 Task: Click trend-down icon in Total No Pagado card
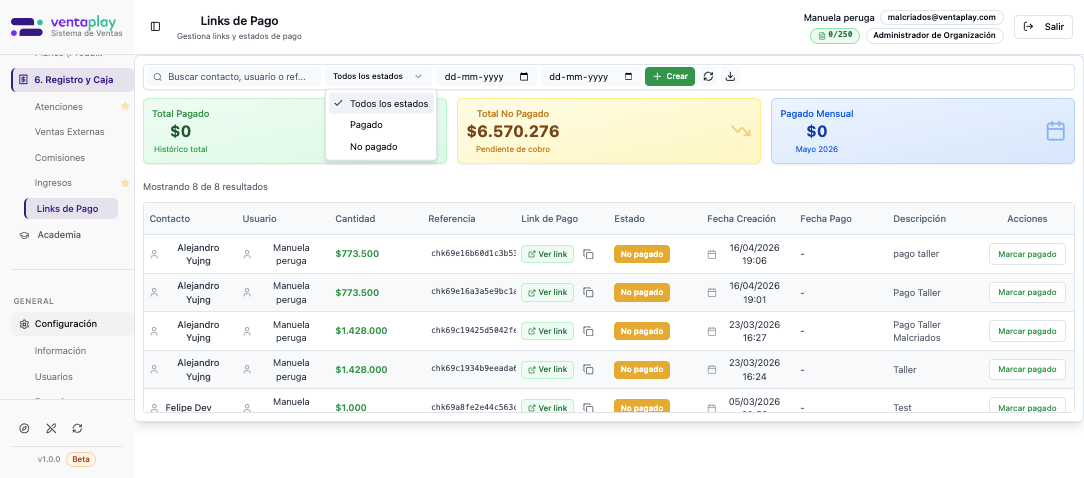click(740, 131)
